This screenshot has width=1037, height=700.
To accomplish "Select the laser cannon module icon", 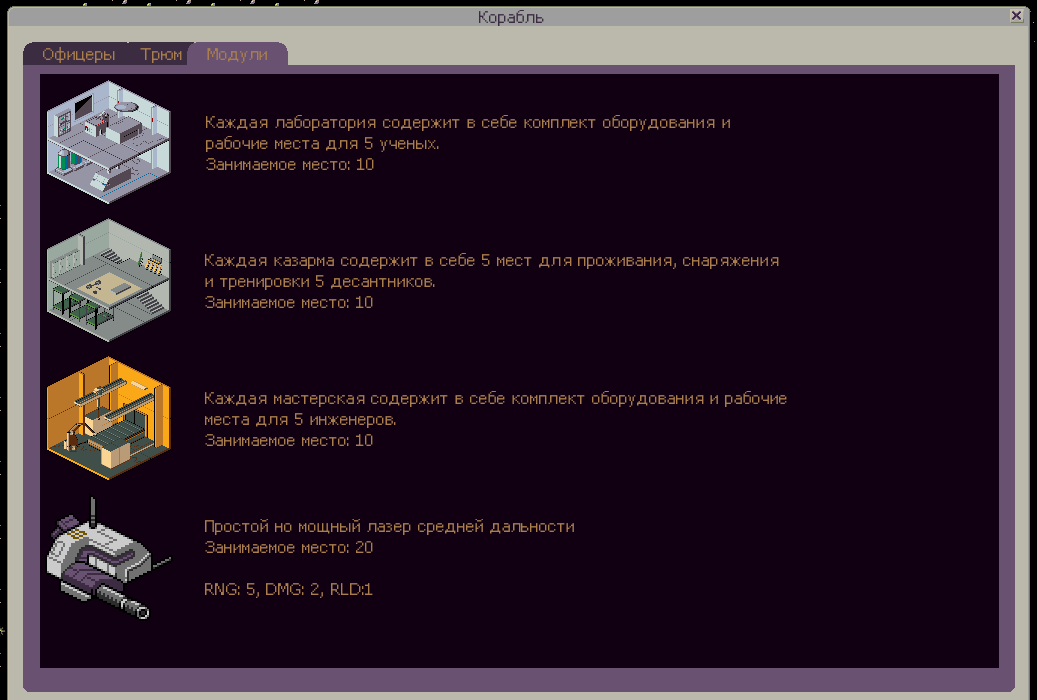I will coord(108,558).
